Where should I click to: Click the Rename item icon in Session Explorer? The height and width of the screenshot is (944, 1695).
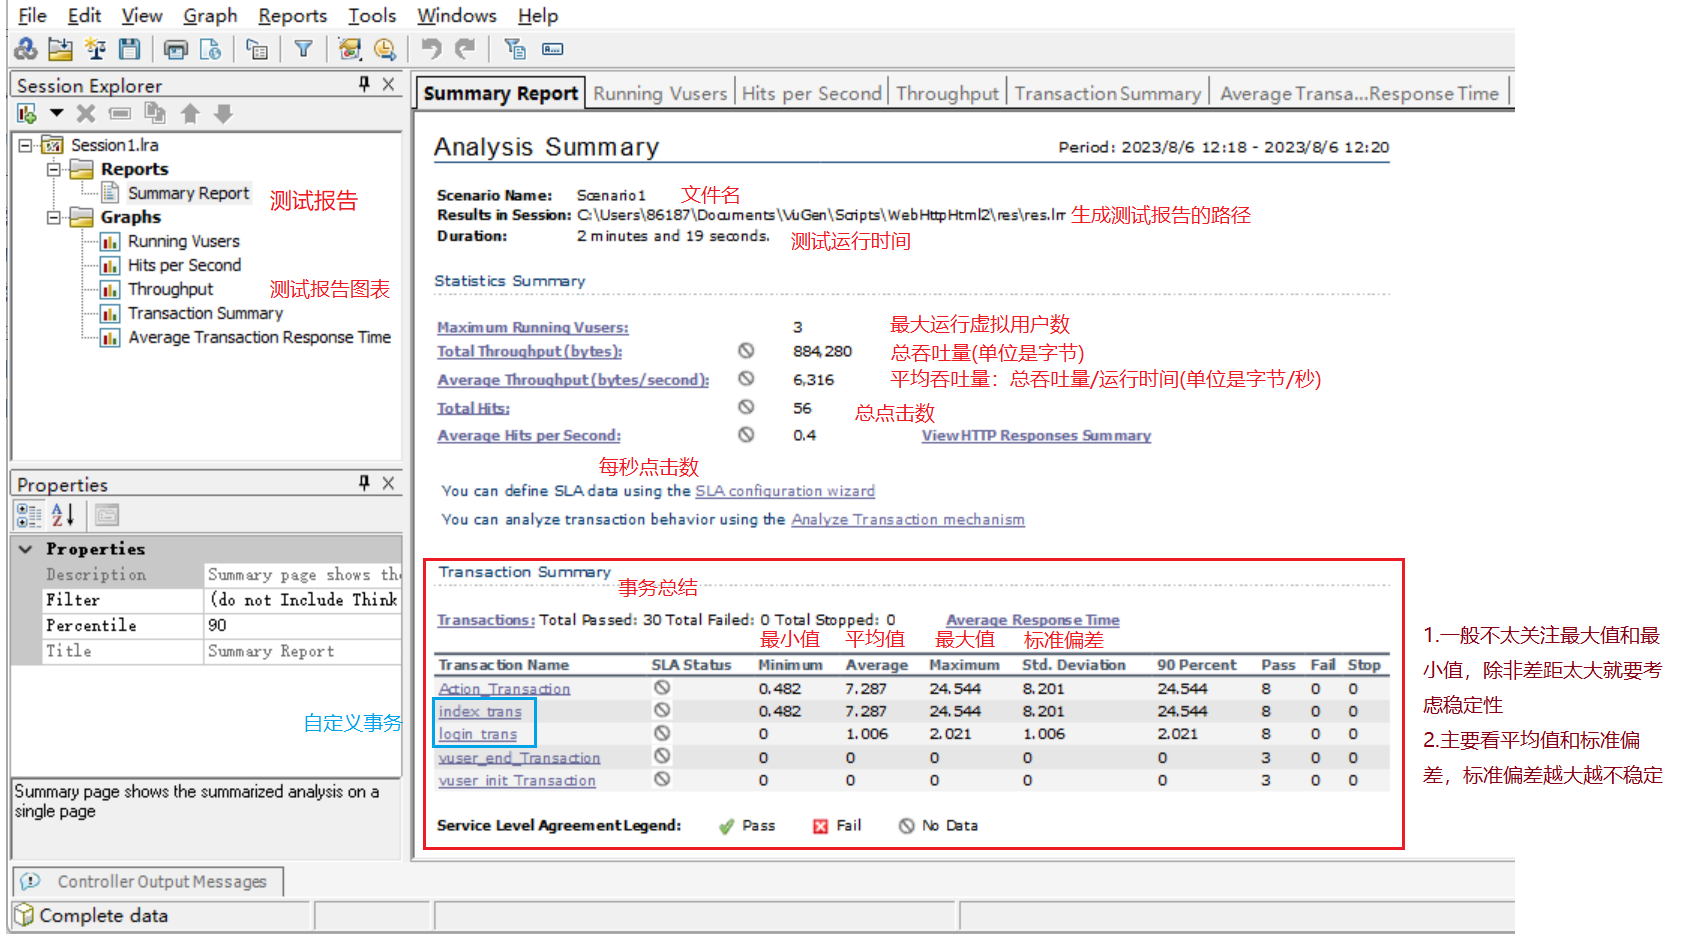pos(120,114)
